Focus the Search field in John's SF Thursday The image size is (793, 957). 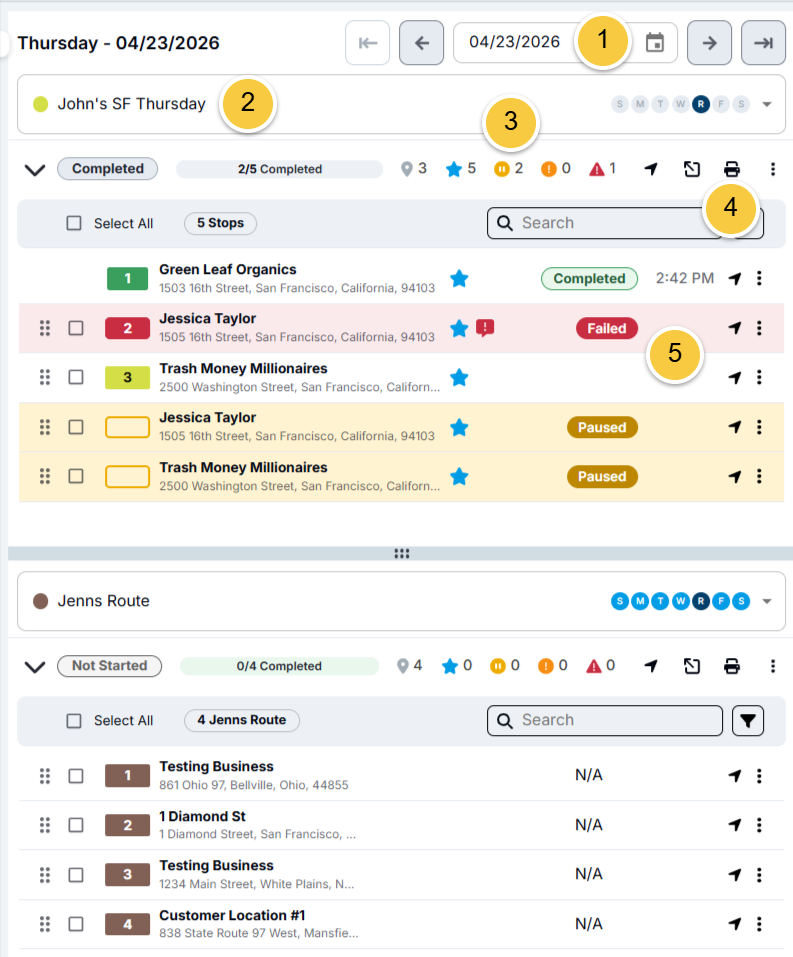(604, 223)
